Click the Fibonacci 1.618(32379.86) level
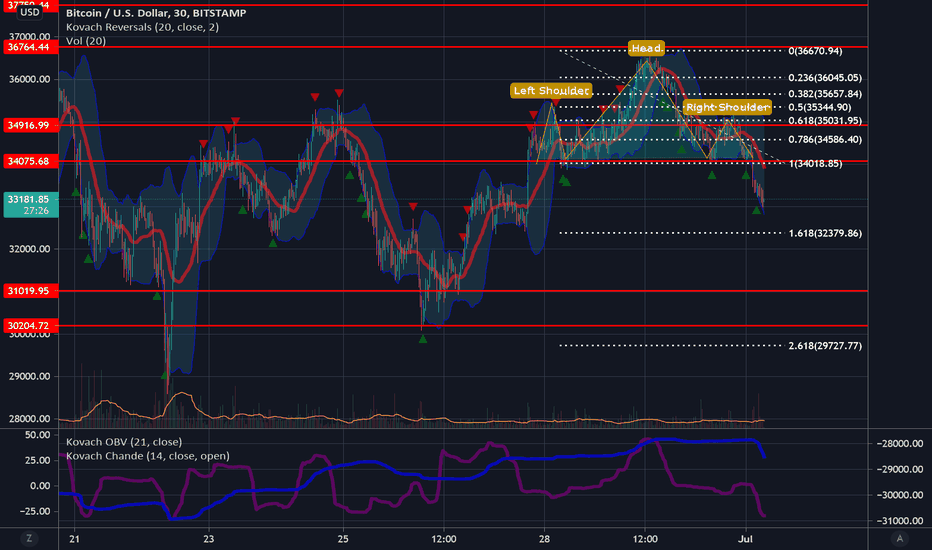This screenshot has width=932, height=550. [x=825, y=233]
